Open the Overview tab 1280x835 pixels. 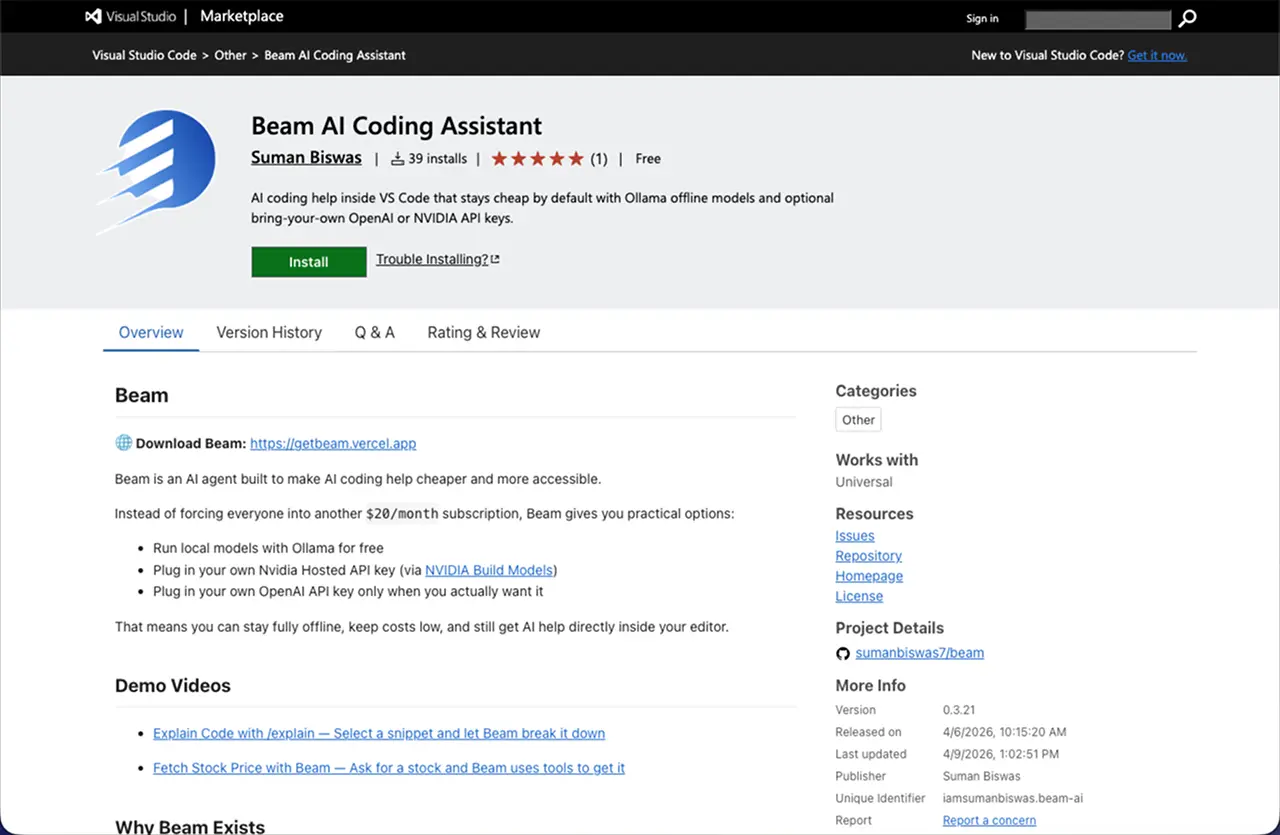[151, 333]
